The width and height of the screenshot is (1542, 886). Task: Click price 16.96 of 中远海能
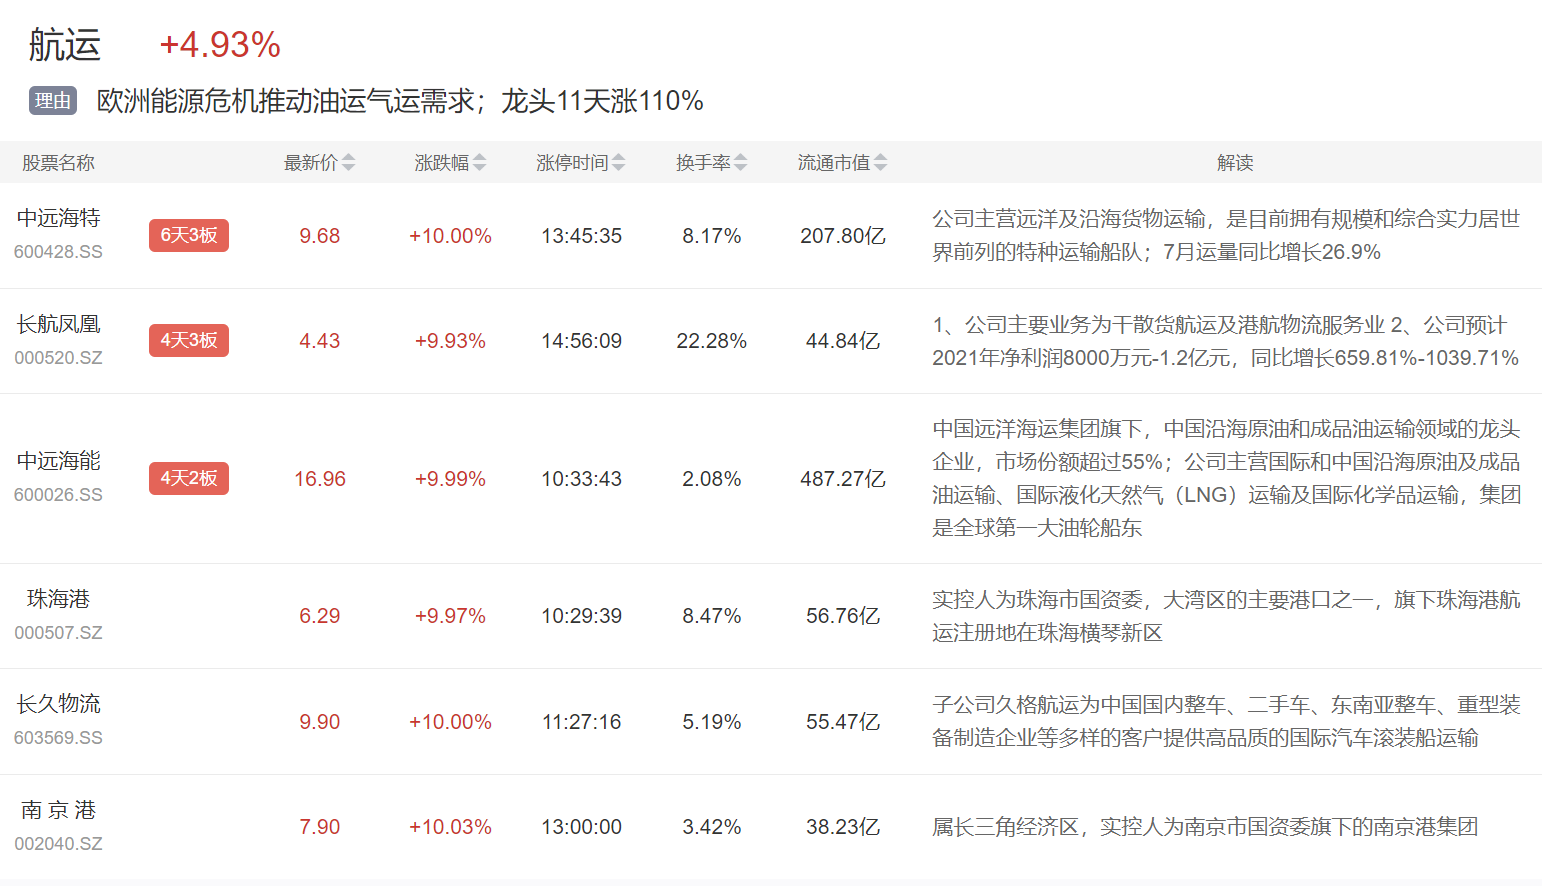coord(320,479)
